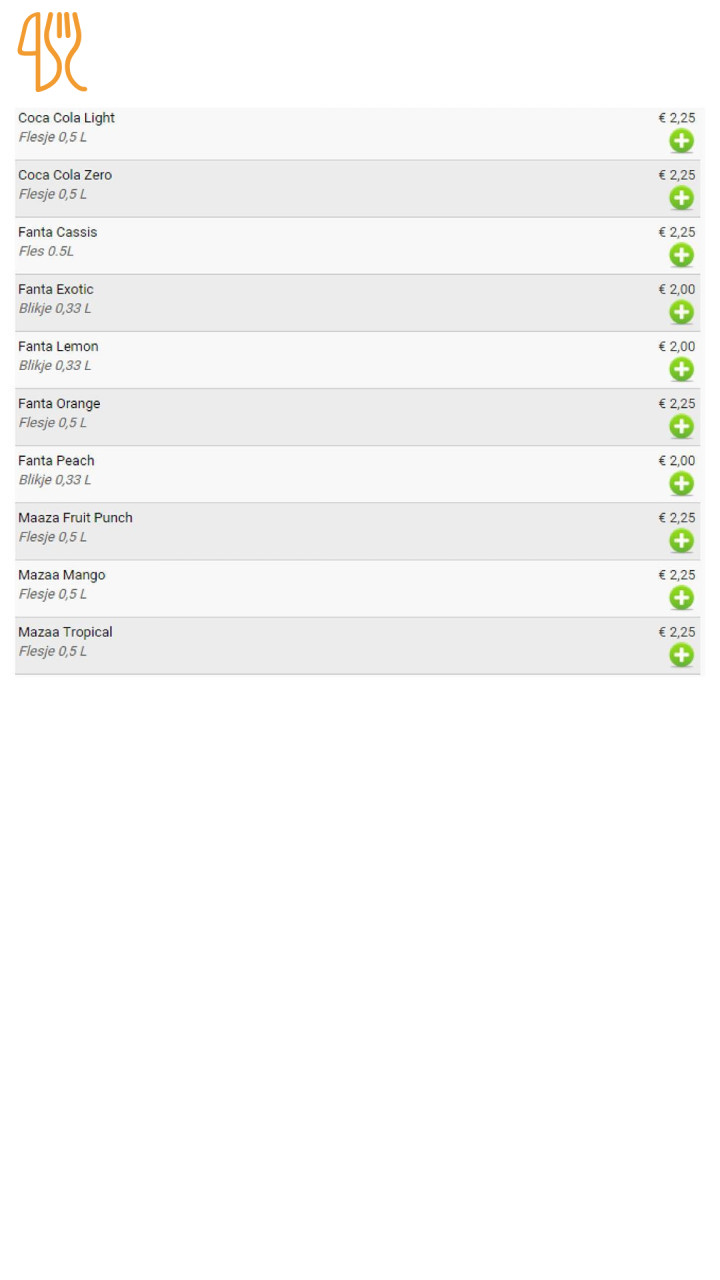This screenshot has width=720, height=1280.
Task: Click the plus button for Fanta Peach
Action: [681, 483]
